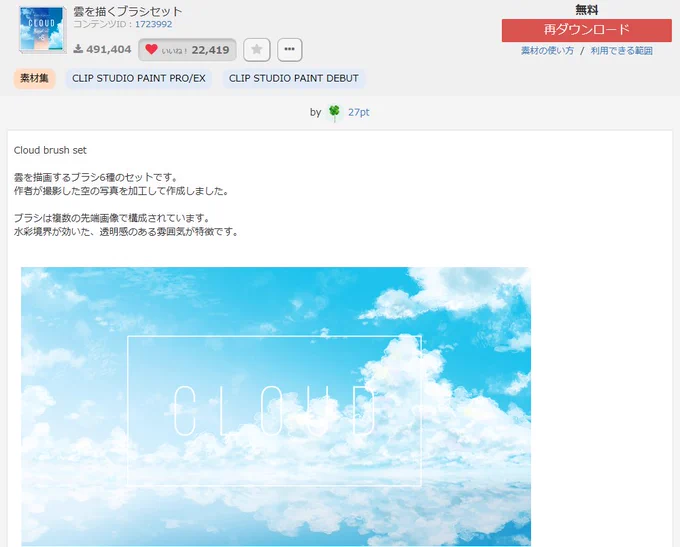This screenshot has width=680, height=547.
Task: Click the 'Cloud brush set' description text
Action: click(x=50, y=150)
